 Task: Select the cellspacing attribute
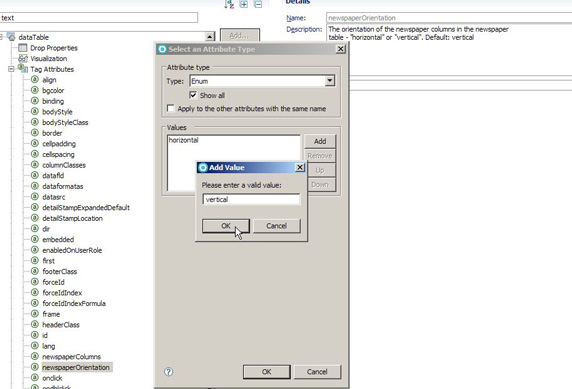[58, 154]
